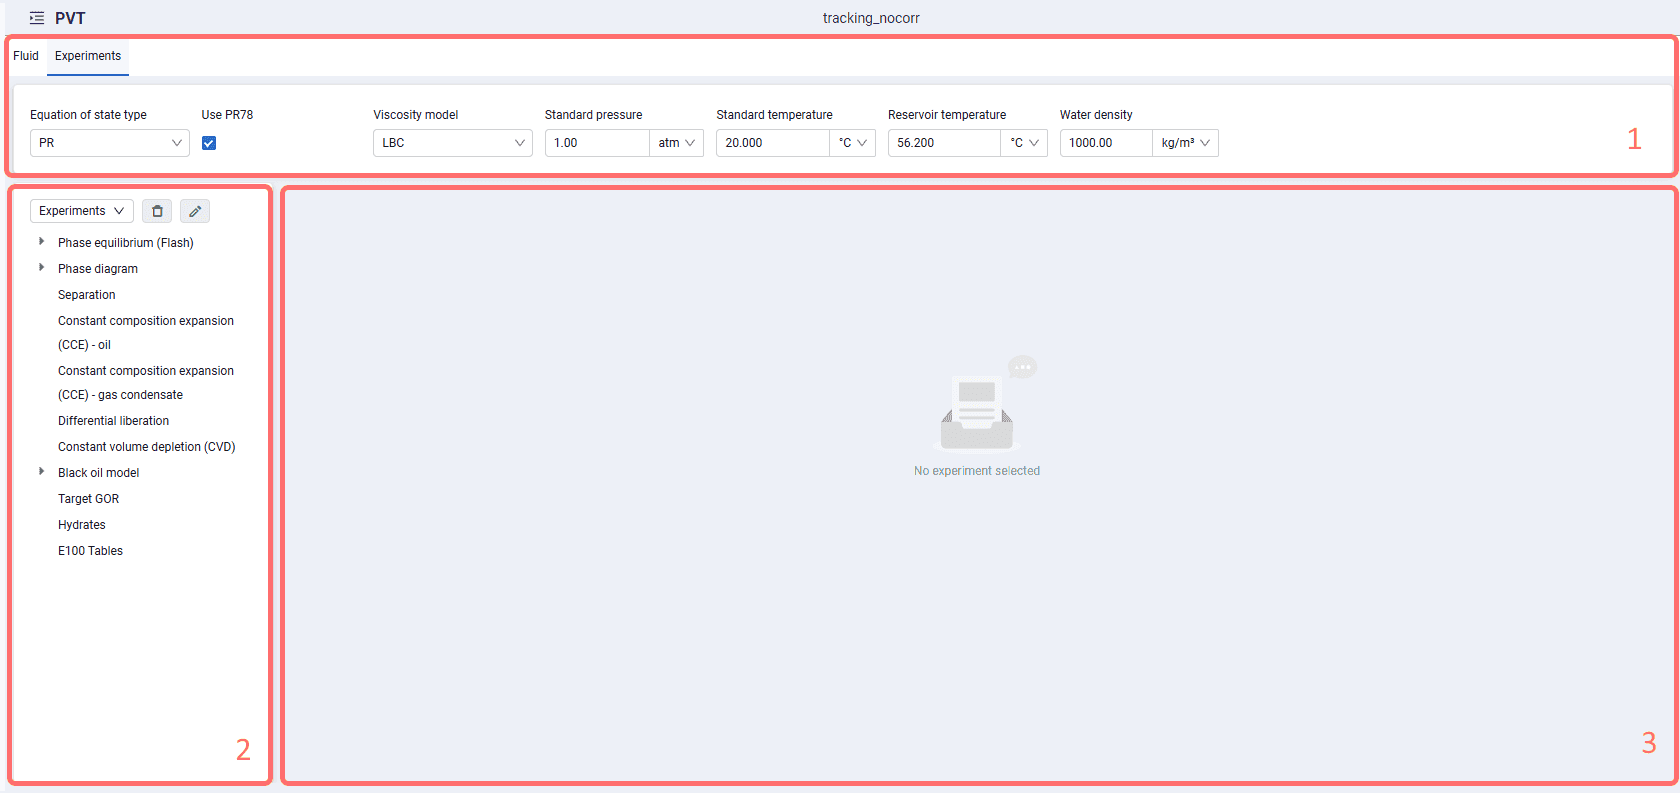Select the Hydrates item

(x=82, y=525)
